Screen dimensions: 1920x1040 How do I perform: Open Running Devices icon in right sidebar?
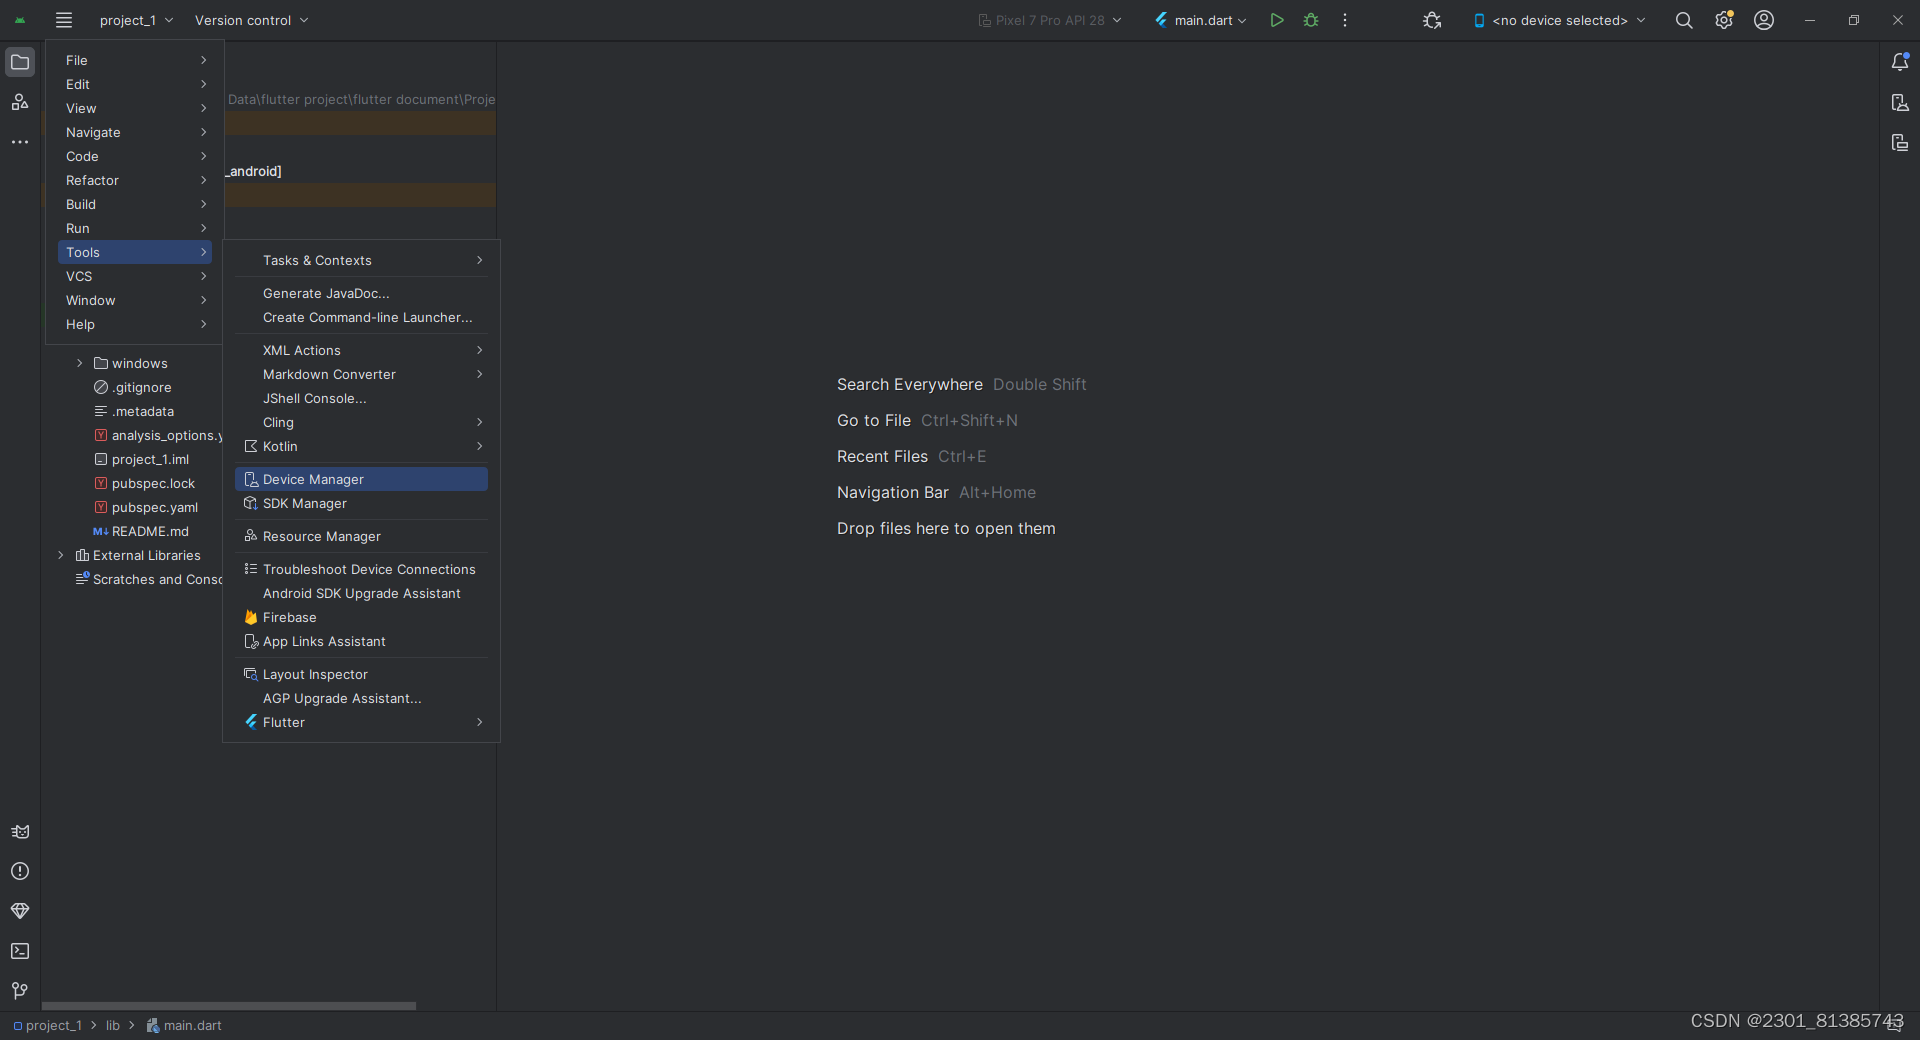coord(1900,142)
